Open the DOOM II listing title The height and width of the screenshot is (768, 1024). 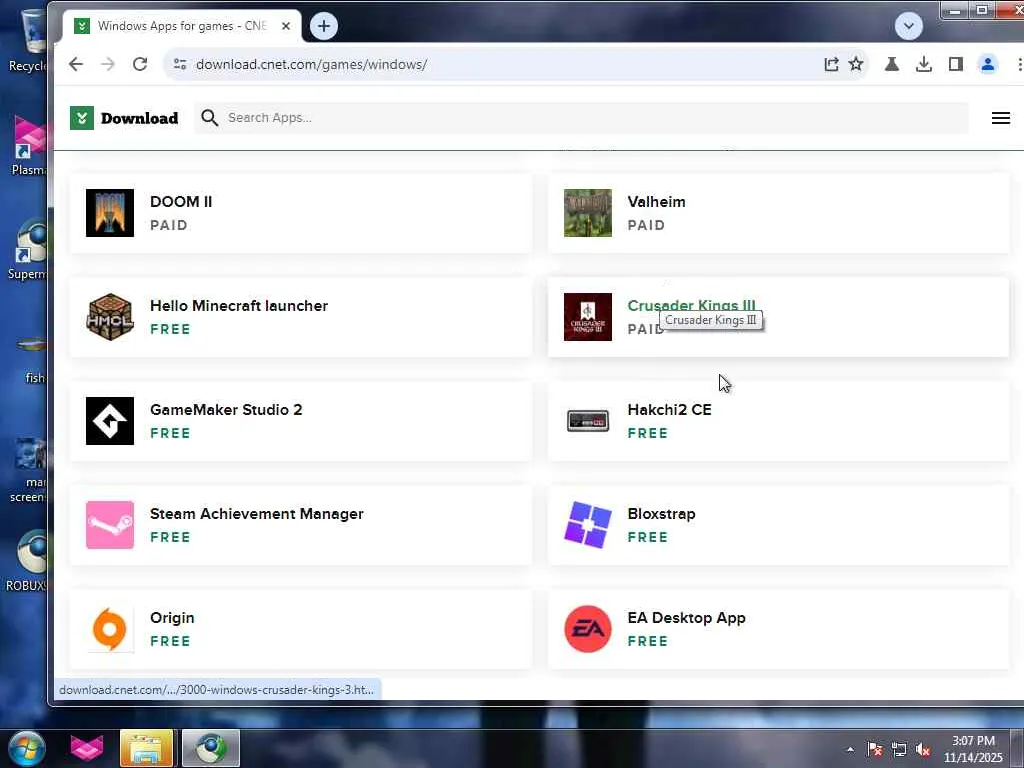pos(181,202)
